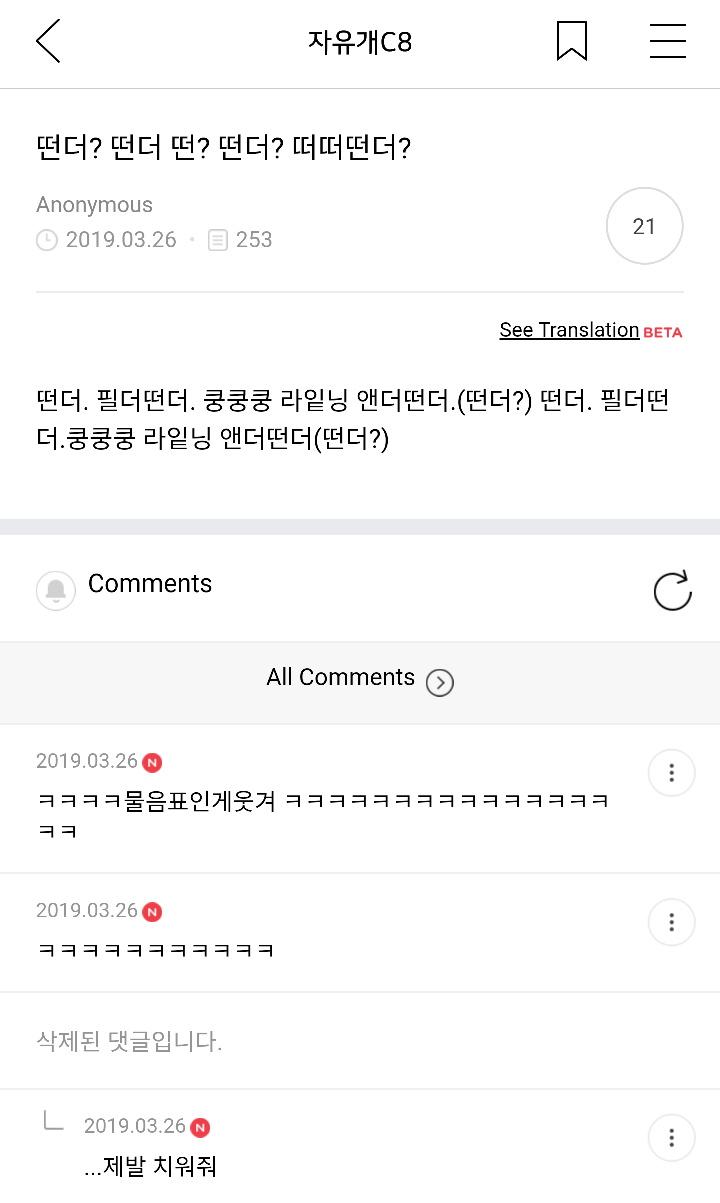Tap the BETA label
Viewport: 720px width, 1203px height.
click(663, 333)
